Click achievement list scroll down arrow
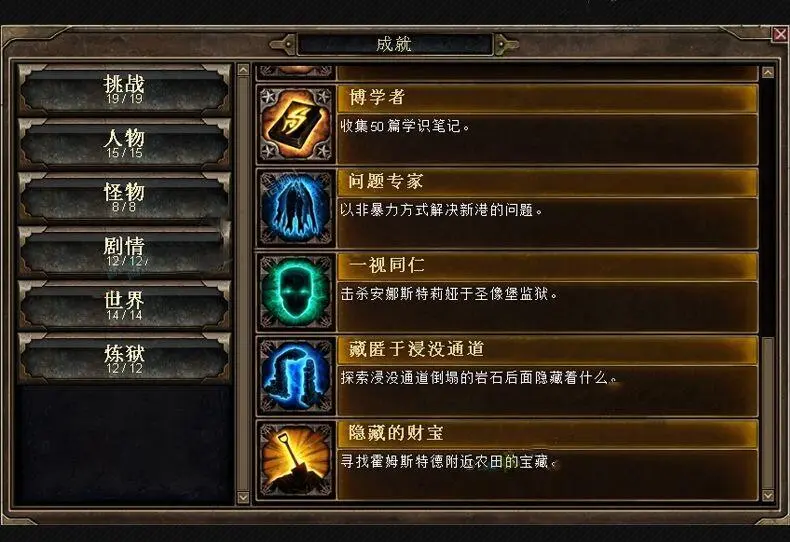790x542 pixels. tap(767, 495)
